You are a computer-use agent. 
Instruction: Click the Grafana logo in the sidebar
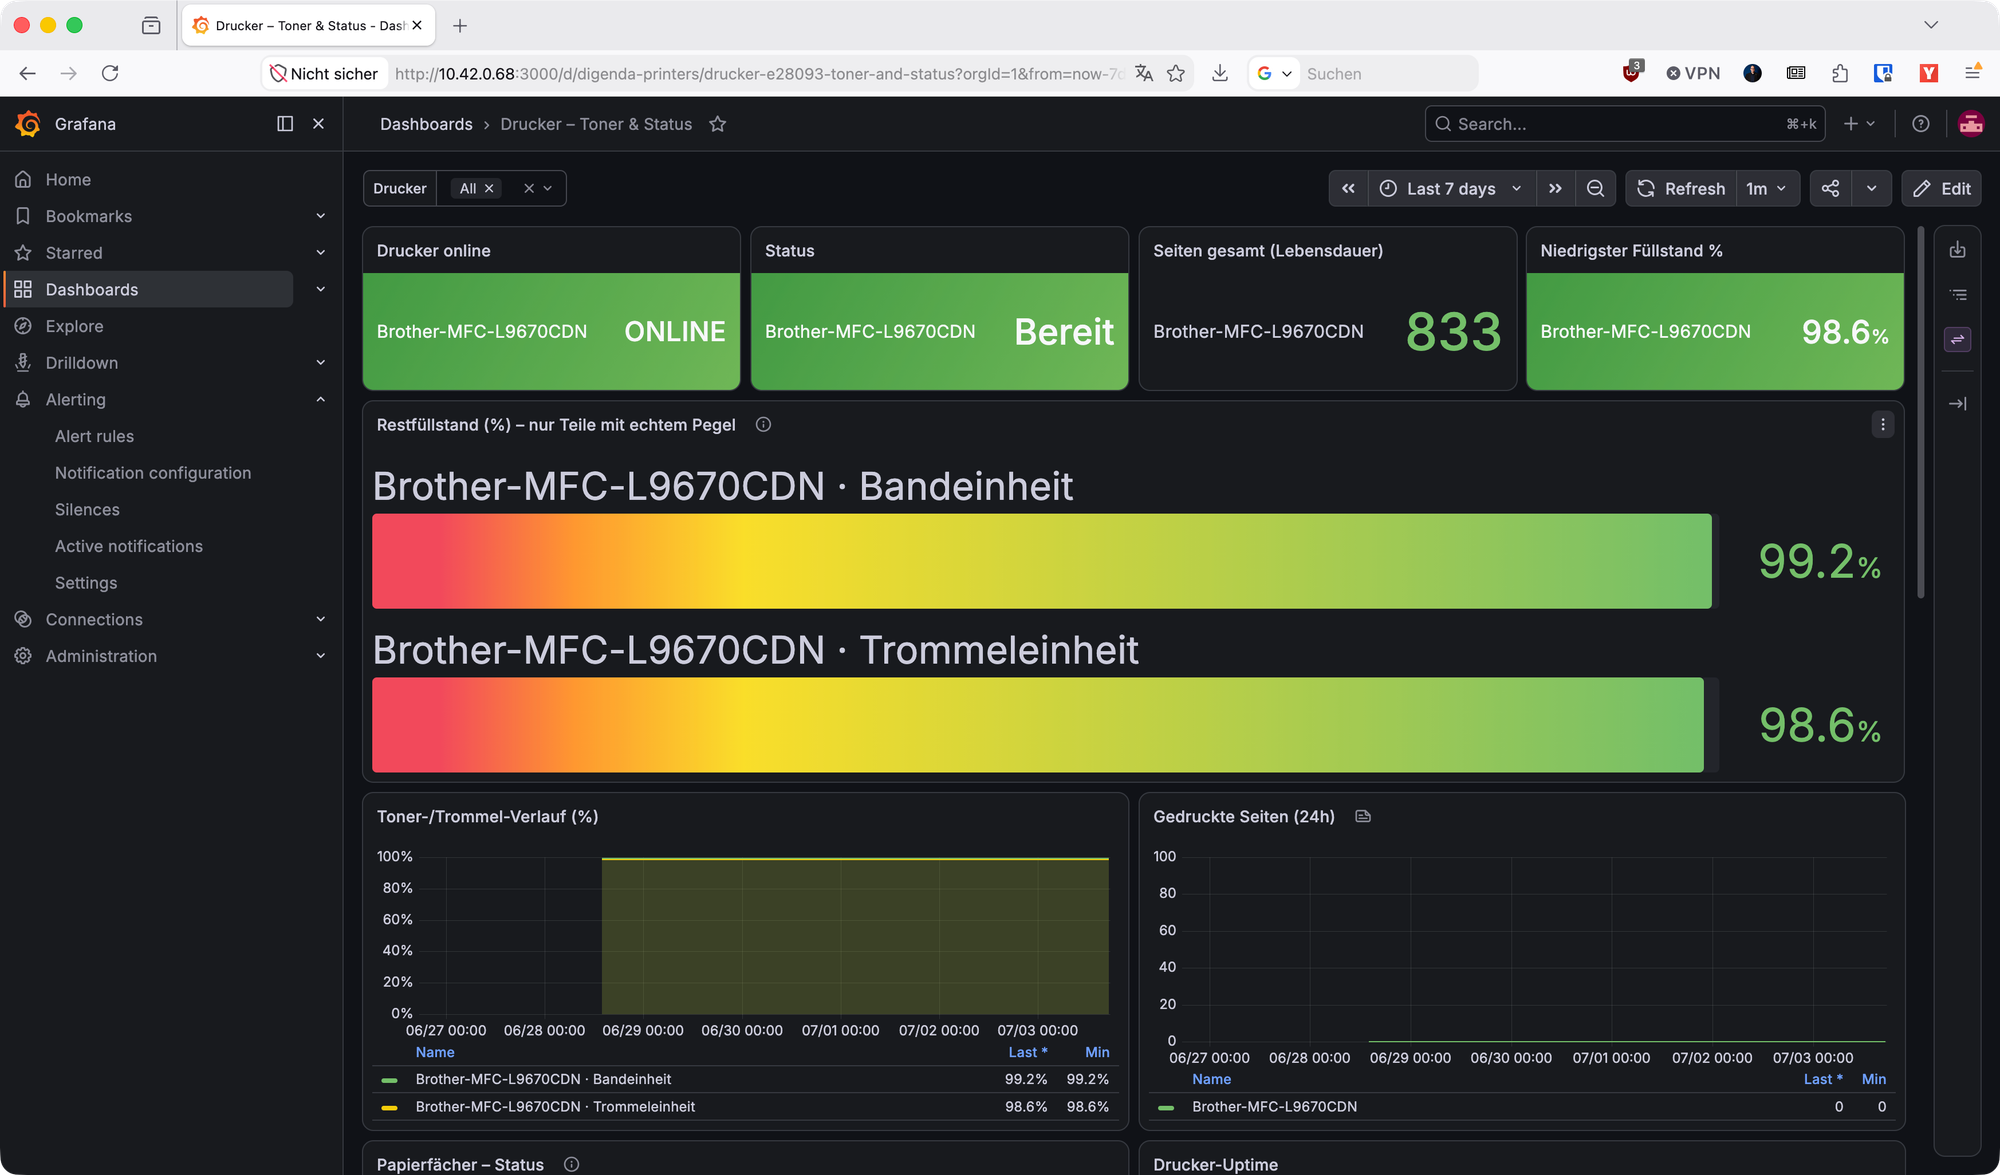point(28,124)
